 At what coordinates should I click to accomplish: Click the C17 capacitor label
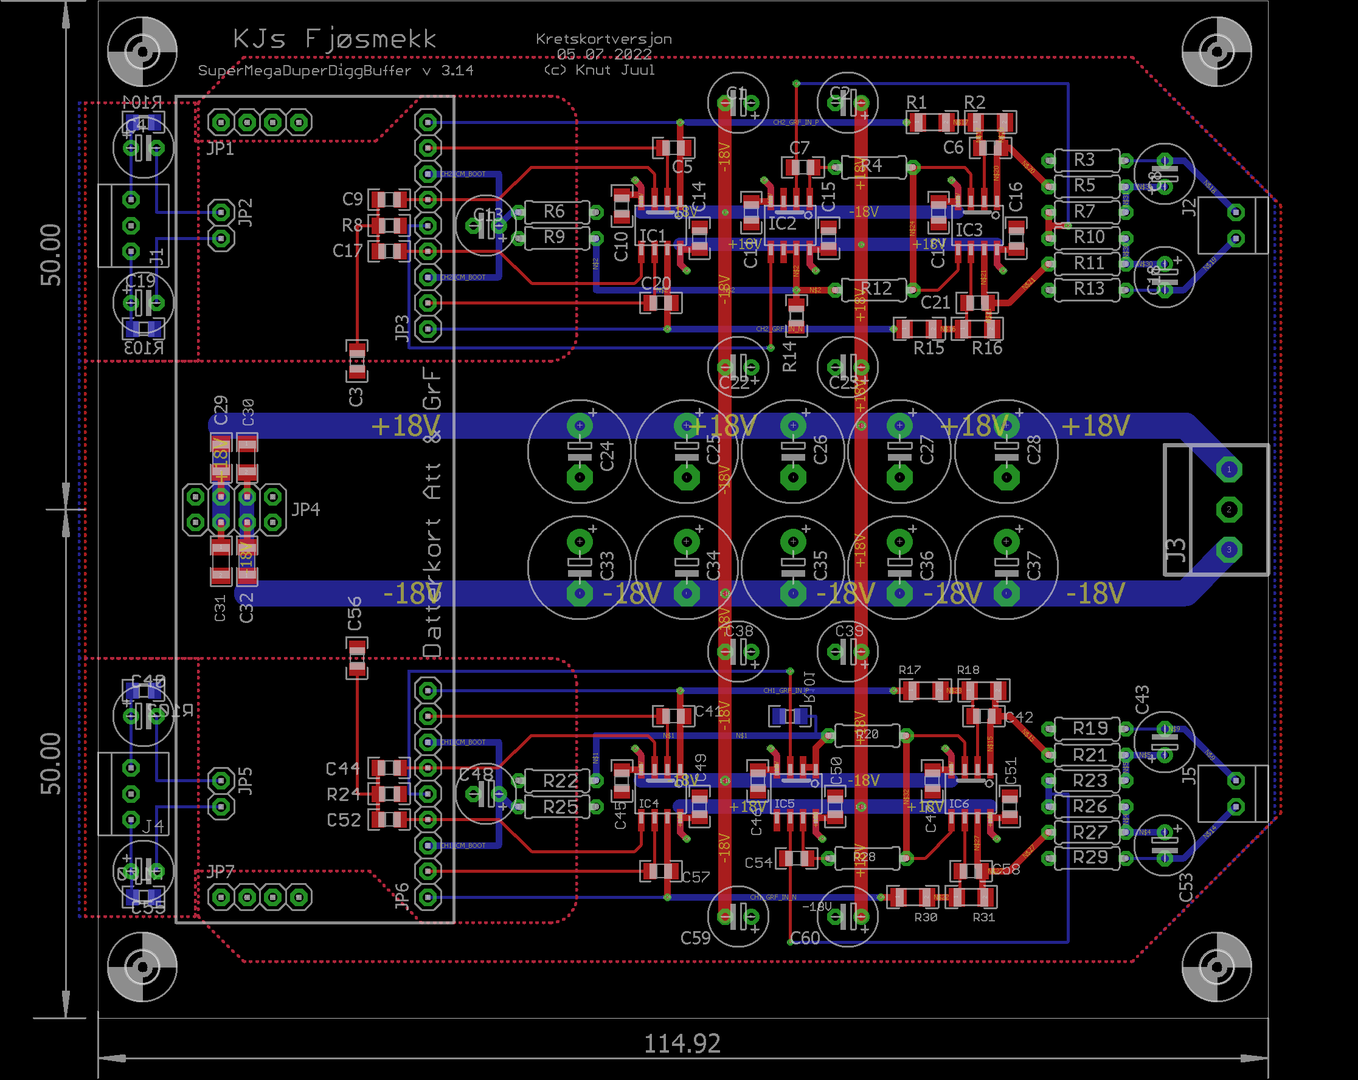click(x=348, y=251)
